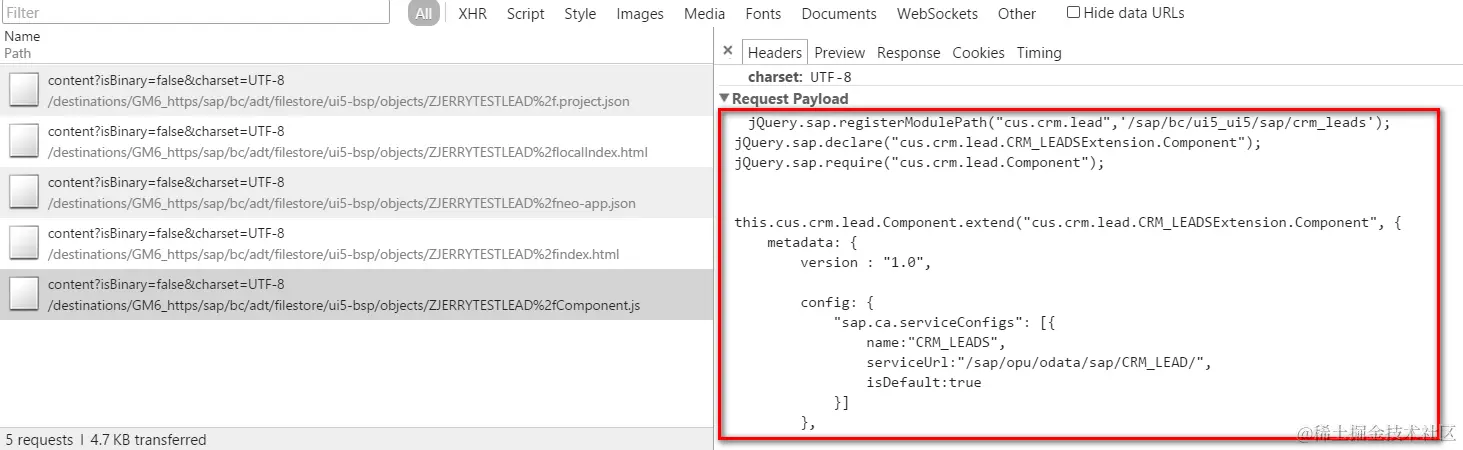The width and height of the screenshot is (1463, 450).
Task: Click the jQuery.sap.registerModulePath payload line
Action: coord(1070,123)
